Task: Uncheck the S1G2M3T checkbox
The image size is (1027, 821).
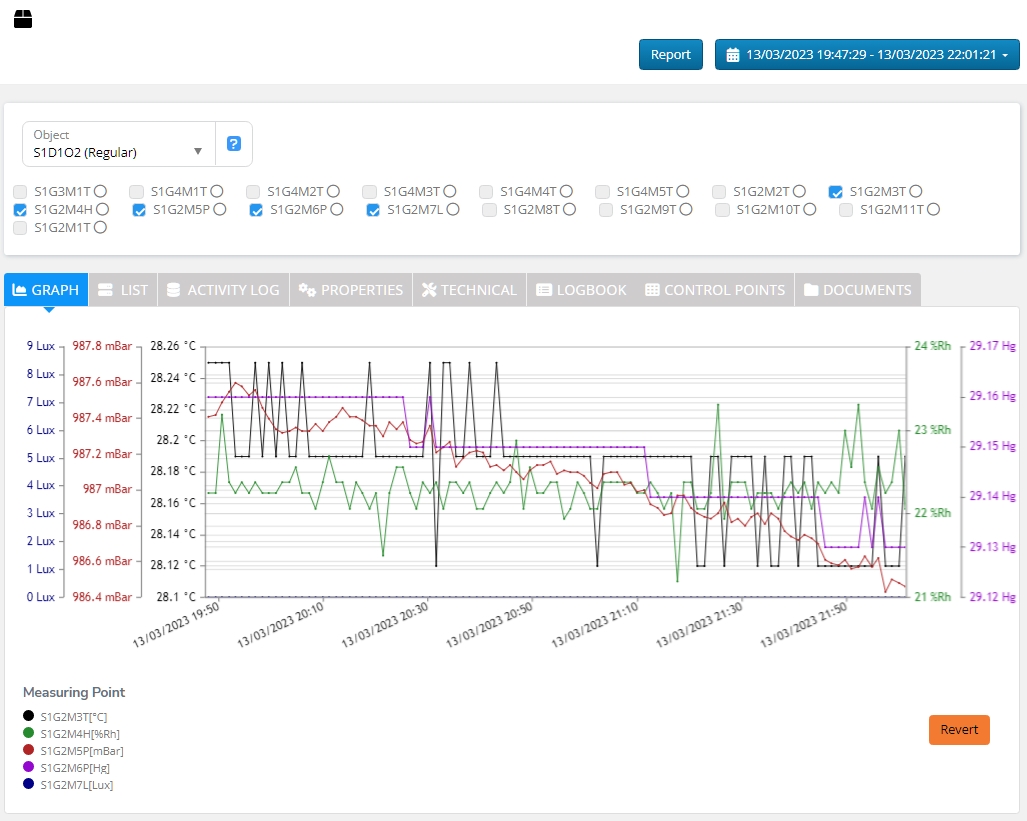Action: point(836,192)
